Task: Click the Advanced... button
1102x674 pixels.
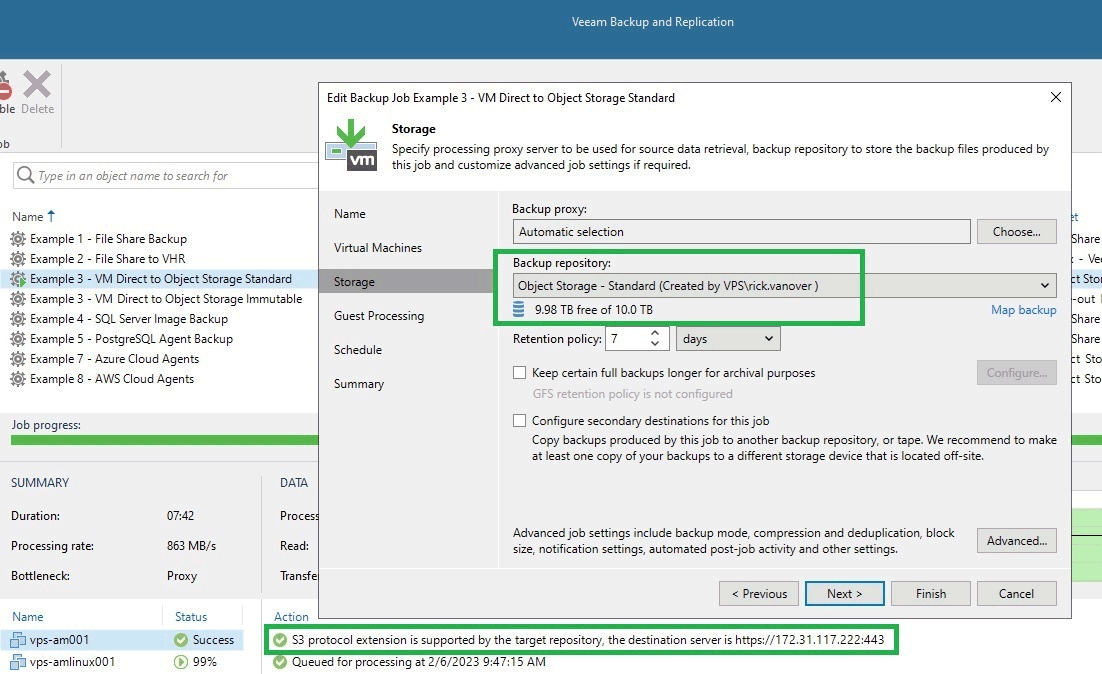Action: [1016, 541]
